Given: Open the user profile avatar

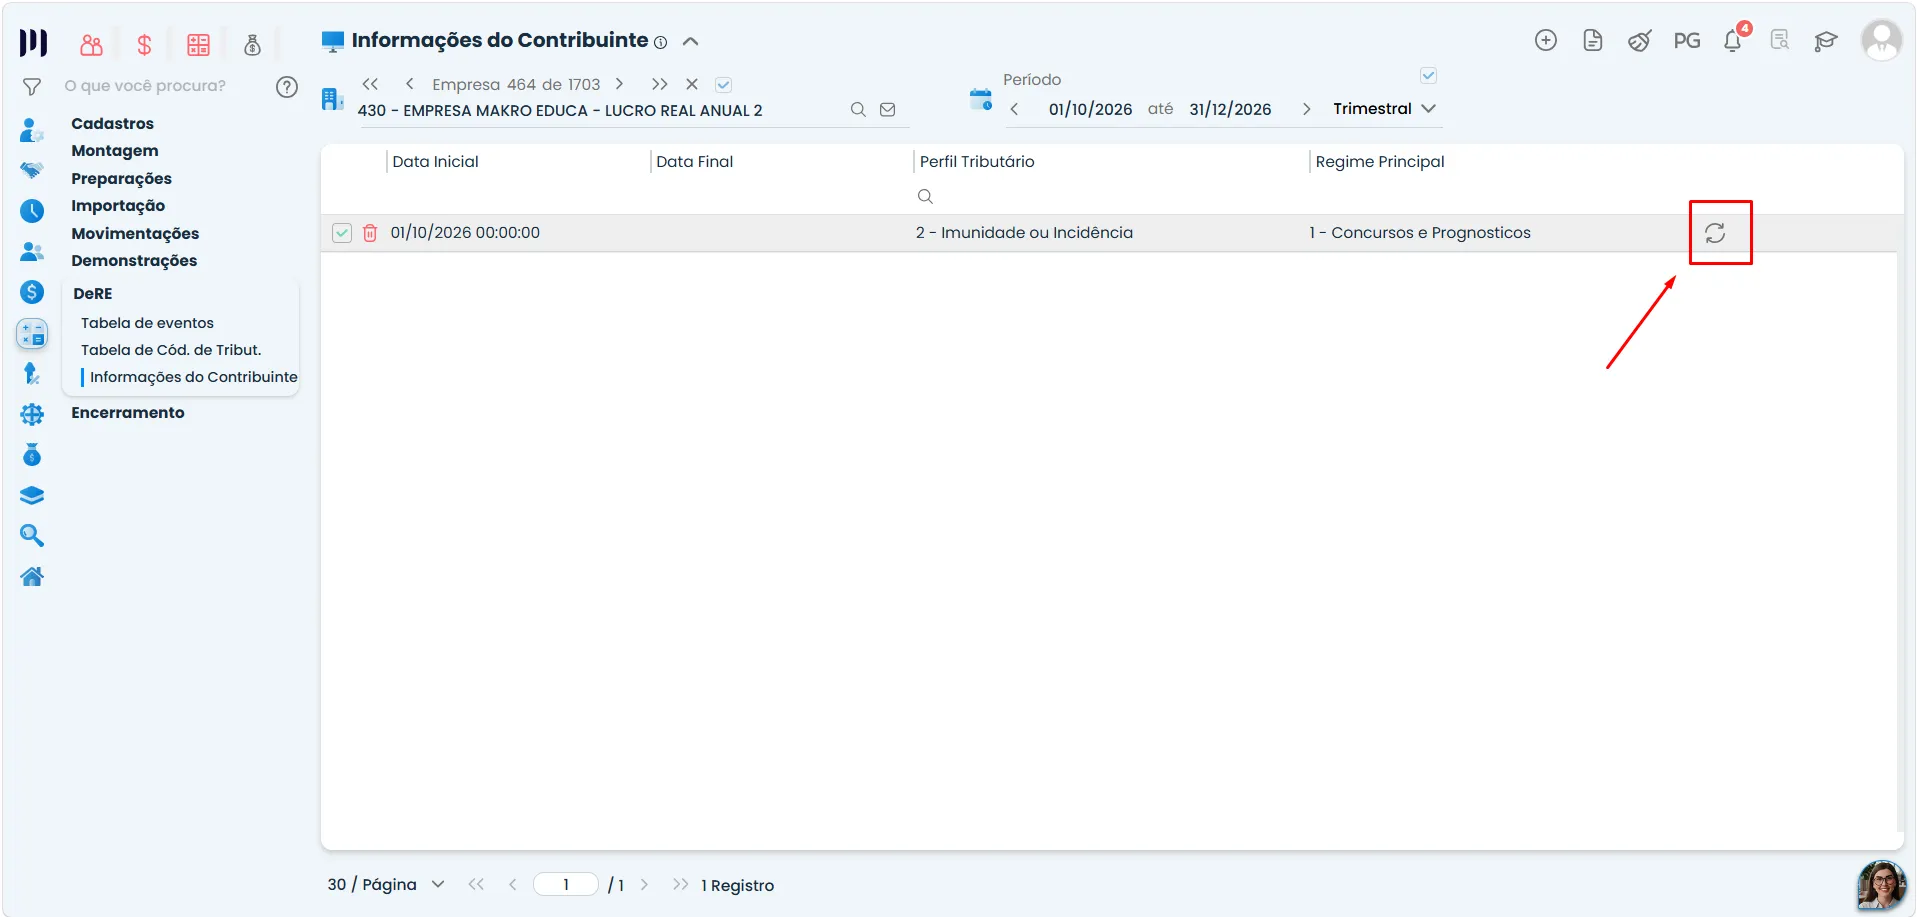Looking at the screenshot, I should pyautogui.click(x=1881, y=40).
